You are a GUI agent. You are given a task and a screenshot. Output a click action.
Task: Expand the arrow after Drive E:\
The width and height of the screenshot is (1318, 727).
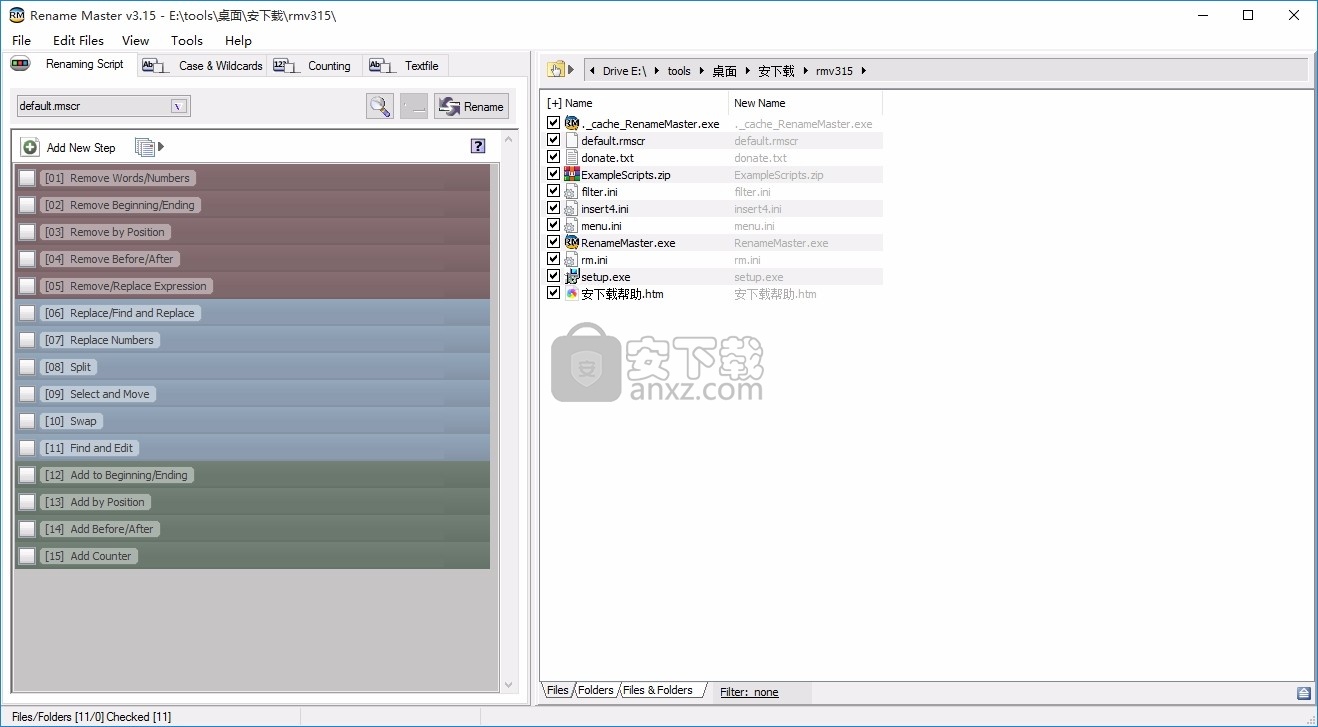coord(655,71)
